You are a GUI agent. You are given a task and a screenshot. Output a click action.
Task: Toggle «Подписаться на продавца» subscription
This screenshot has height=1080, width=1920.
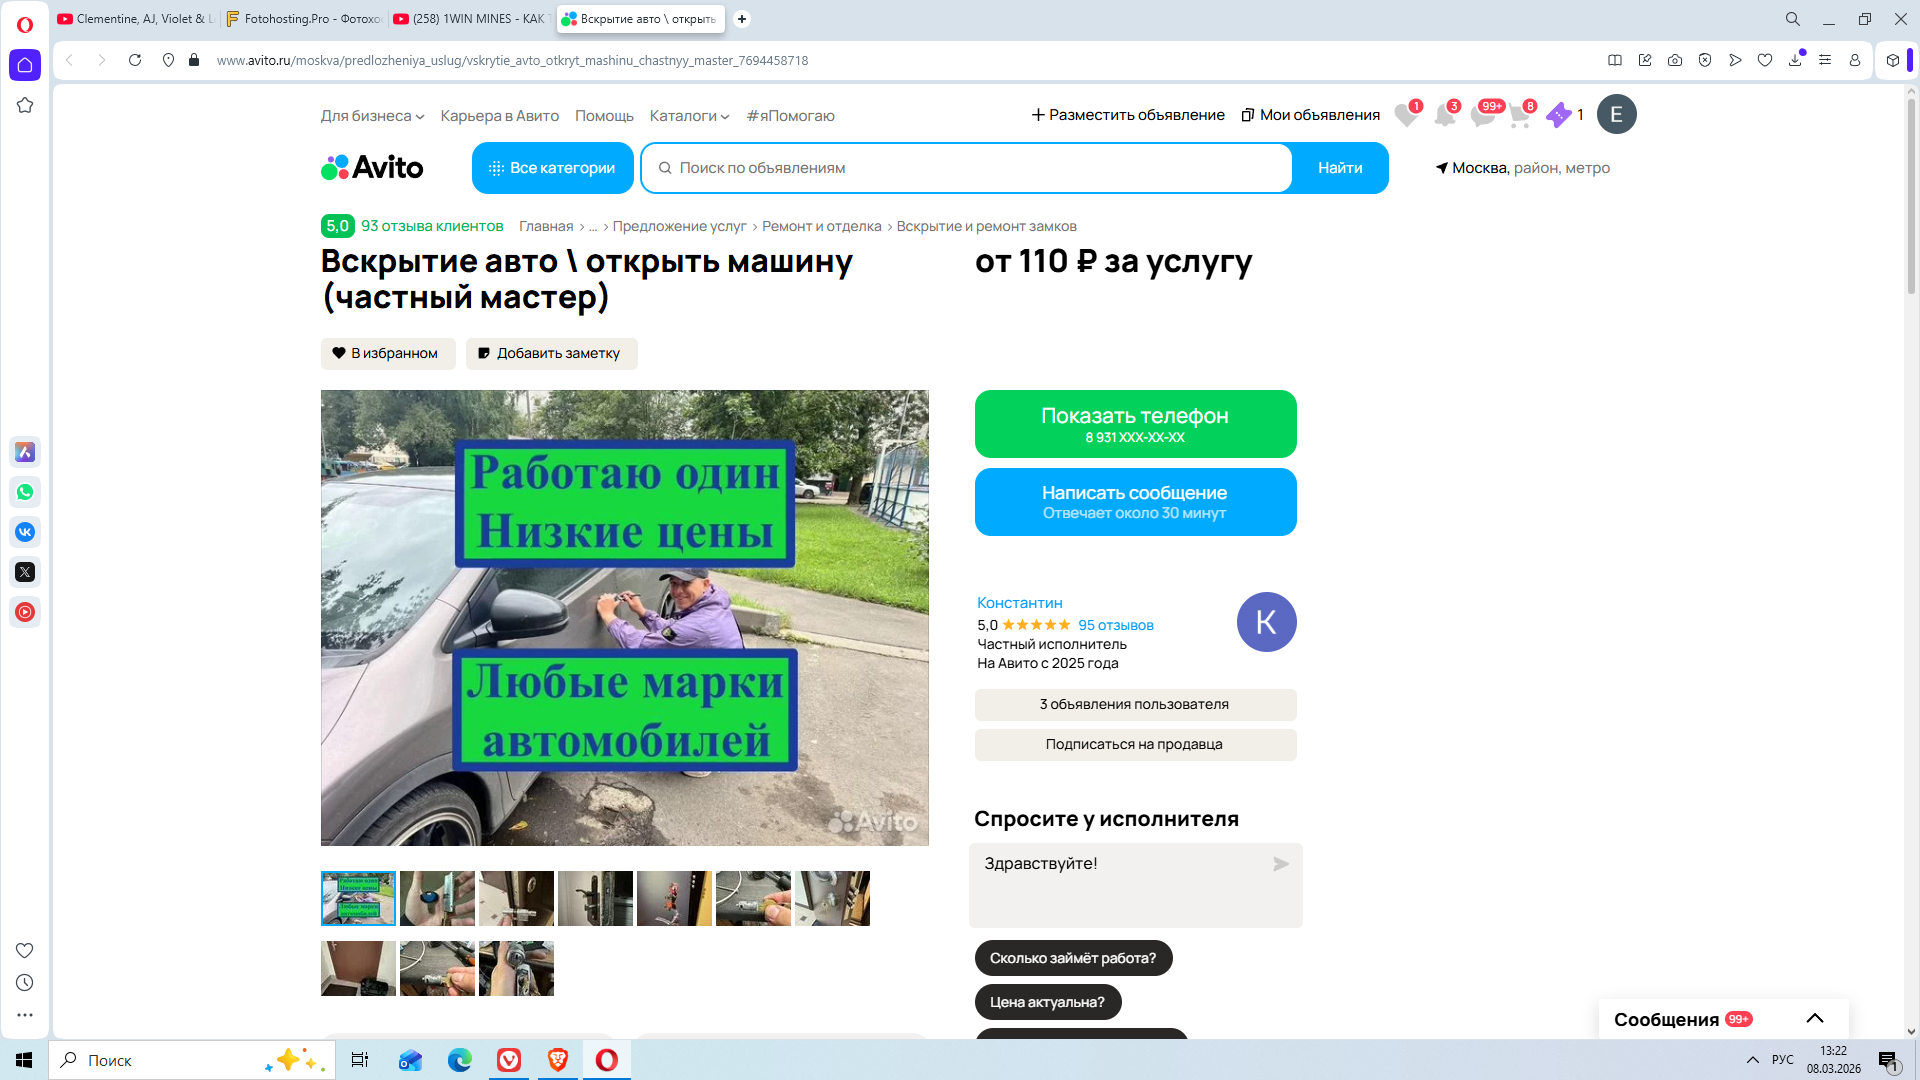pos(1135,745)
